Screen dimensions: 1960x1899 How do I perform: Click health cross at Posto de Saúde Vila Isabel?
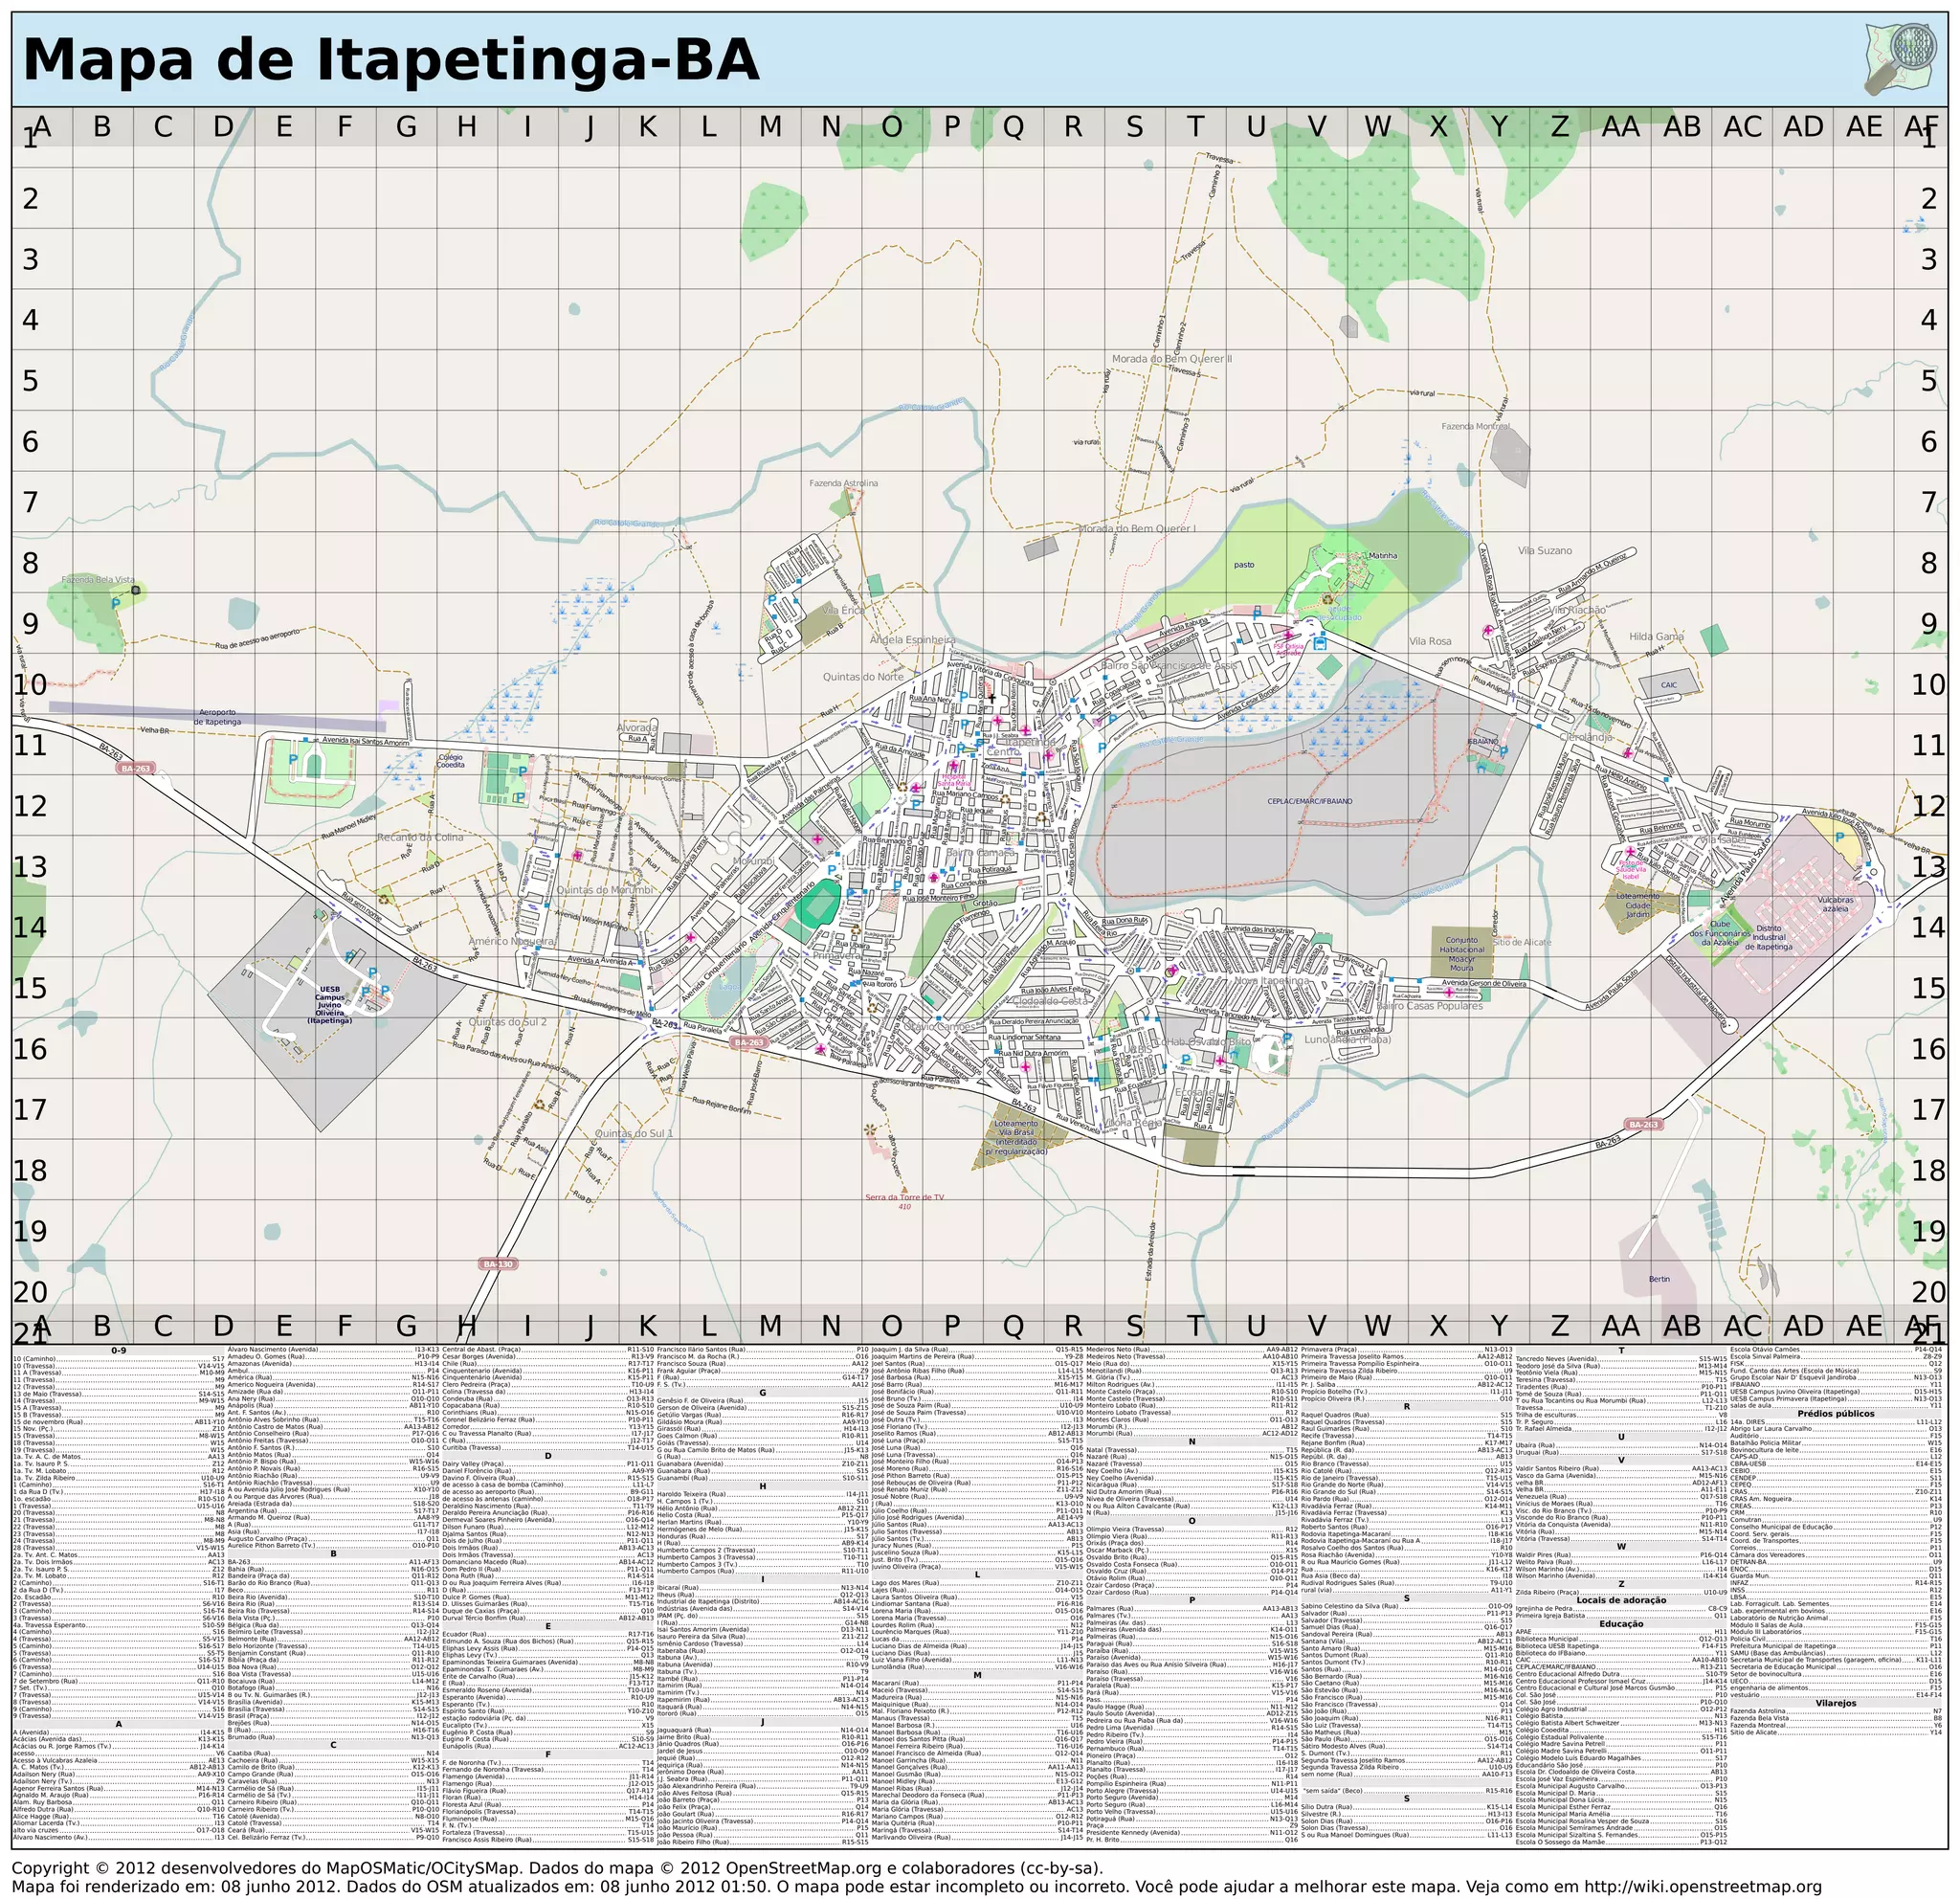click(x=1630, y=852)
